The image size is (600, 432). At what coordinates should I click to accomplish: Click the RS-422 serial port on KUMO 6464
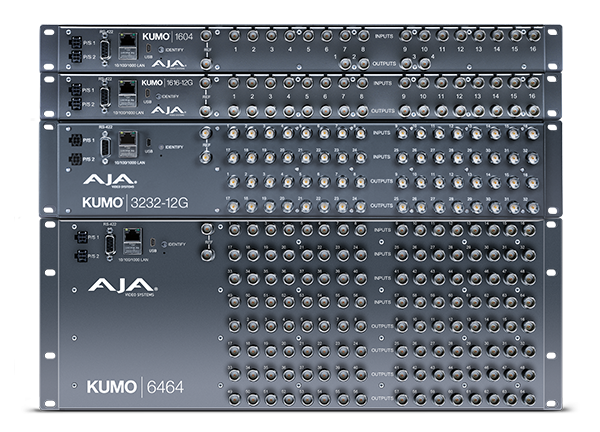tap(110, 245)
